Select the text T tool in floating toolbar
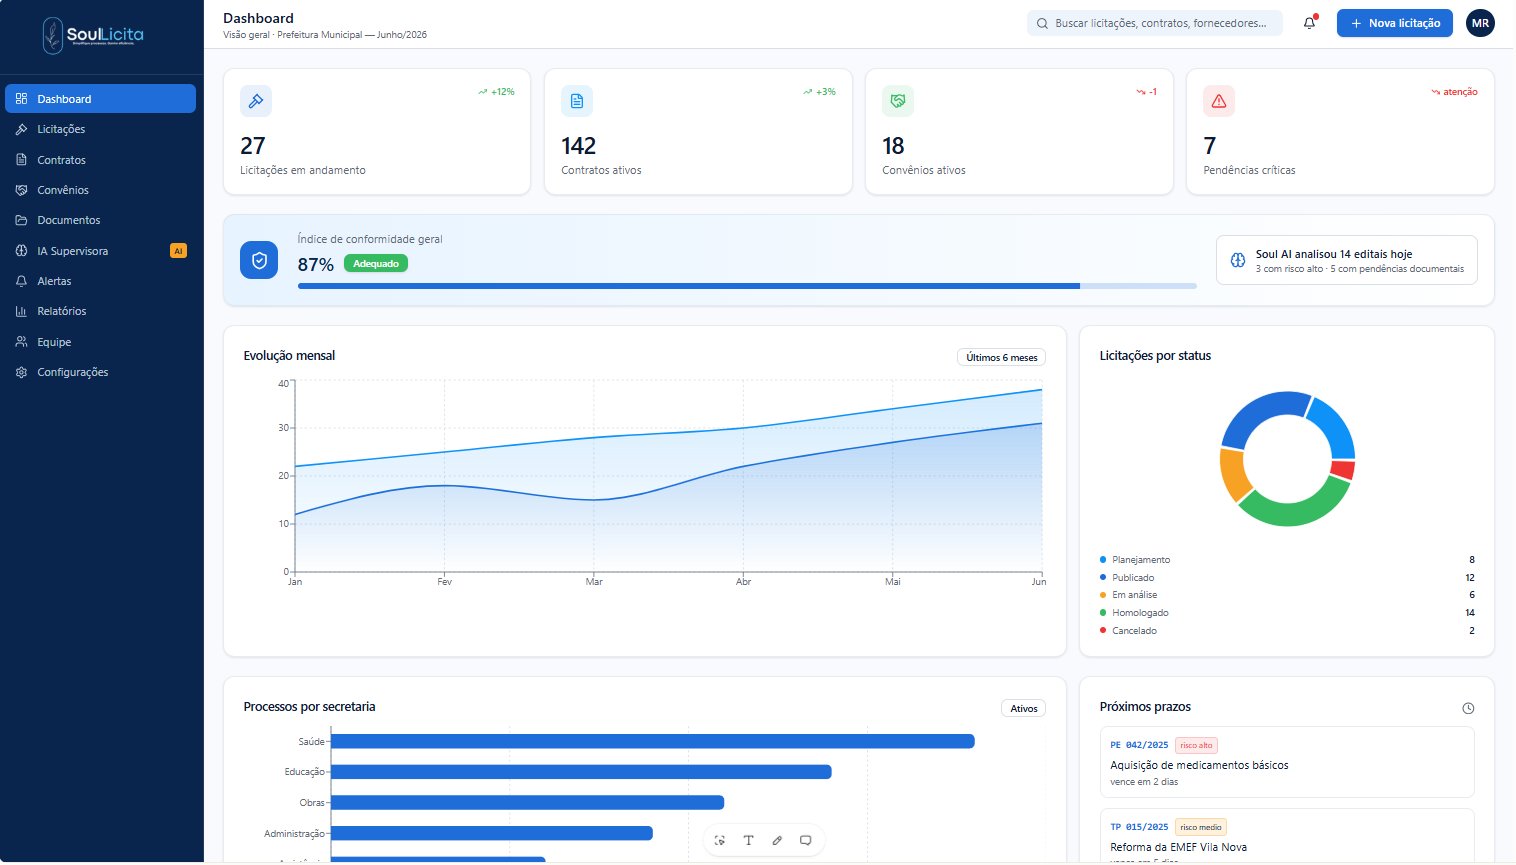 click(x=748, y=840)
